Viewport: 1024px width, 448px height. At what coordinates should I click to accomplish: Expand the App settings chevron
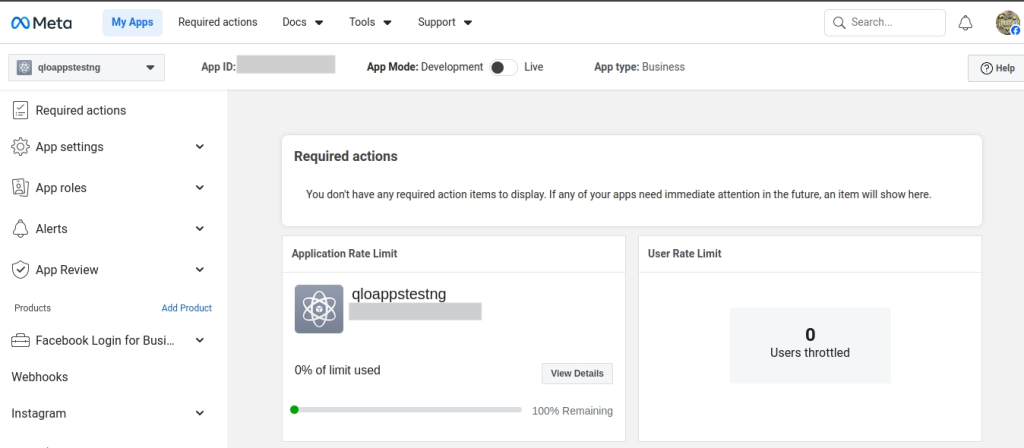(200, 147)
